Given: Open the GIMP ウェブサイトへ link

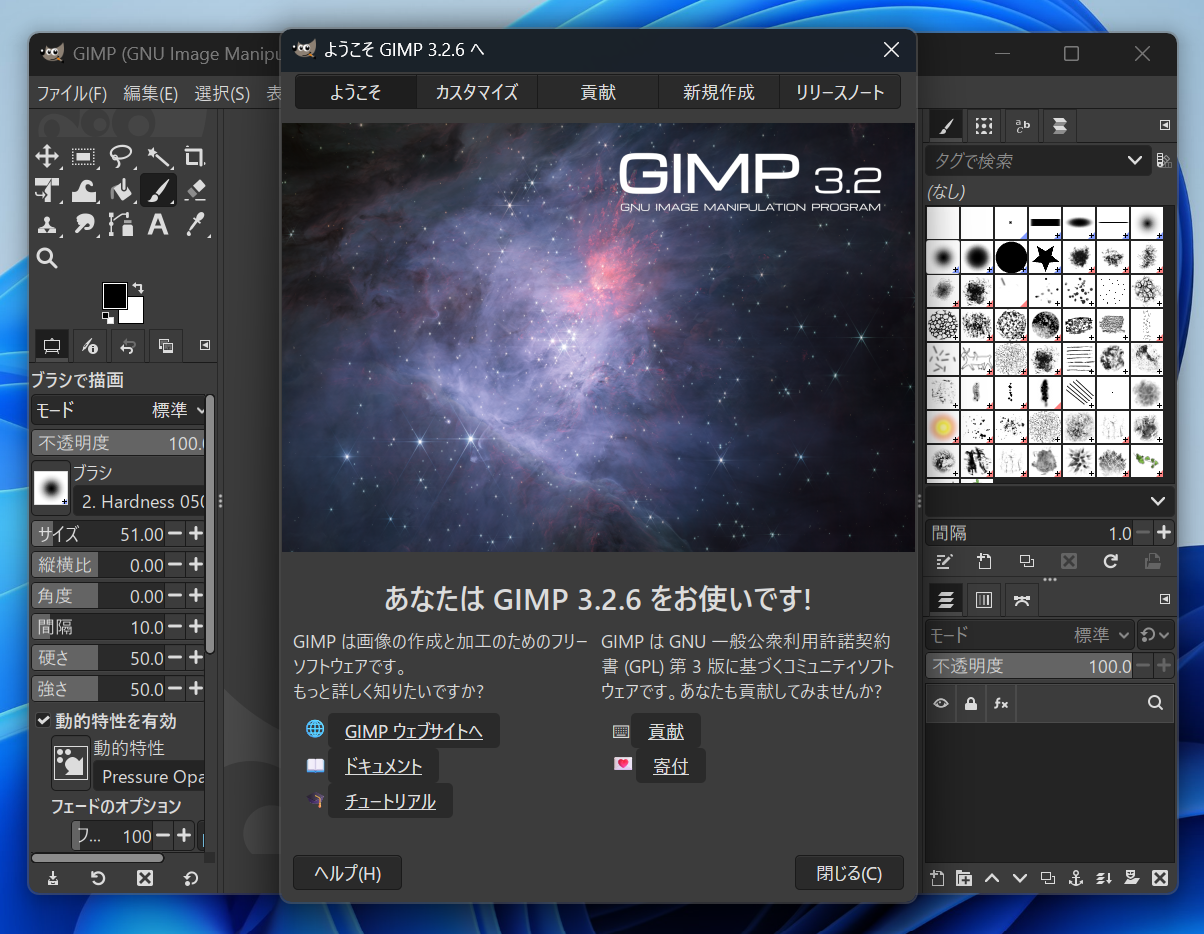Looking at the screenshot, I should point(414,731).
